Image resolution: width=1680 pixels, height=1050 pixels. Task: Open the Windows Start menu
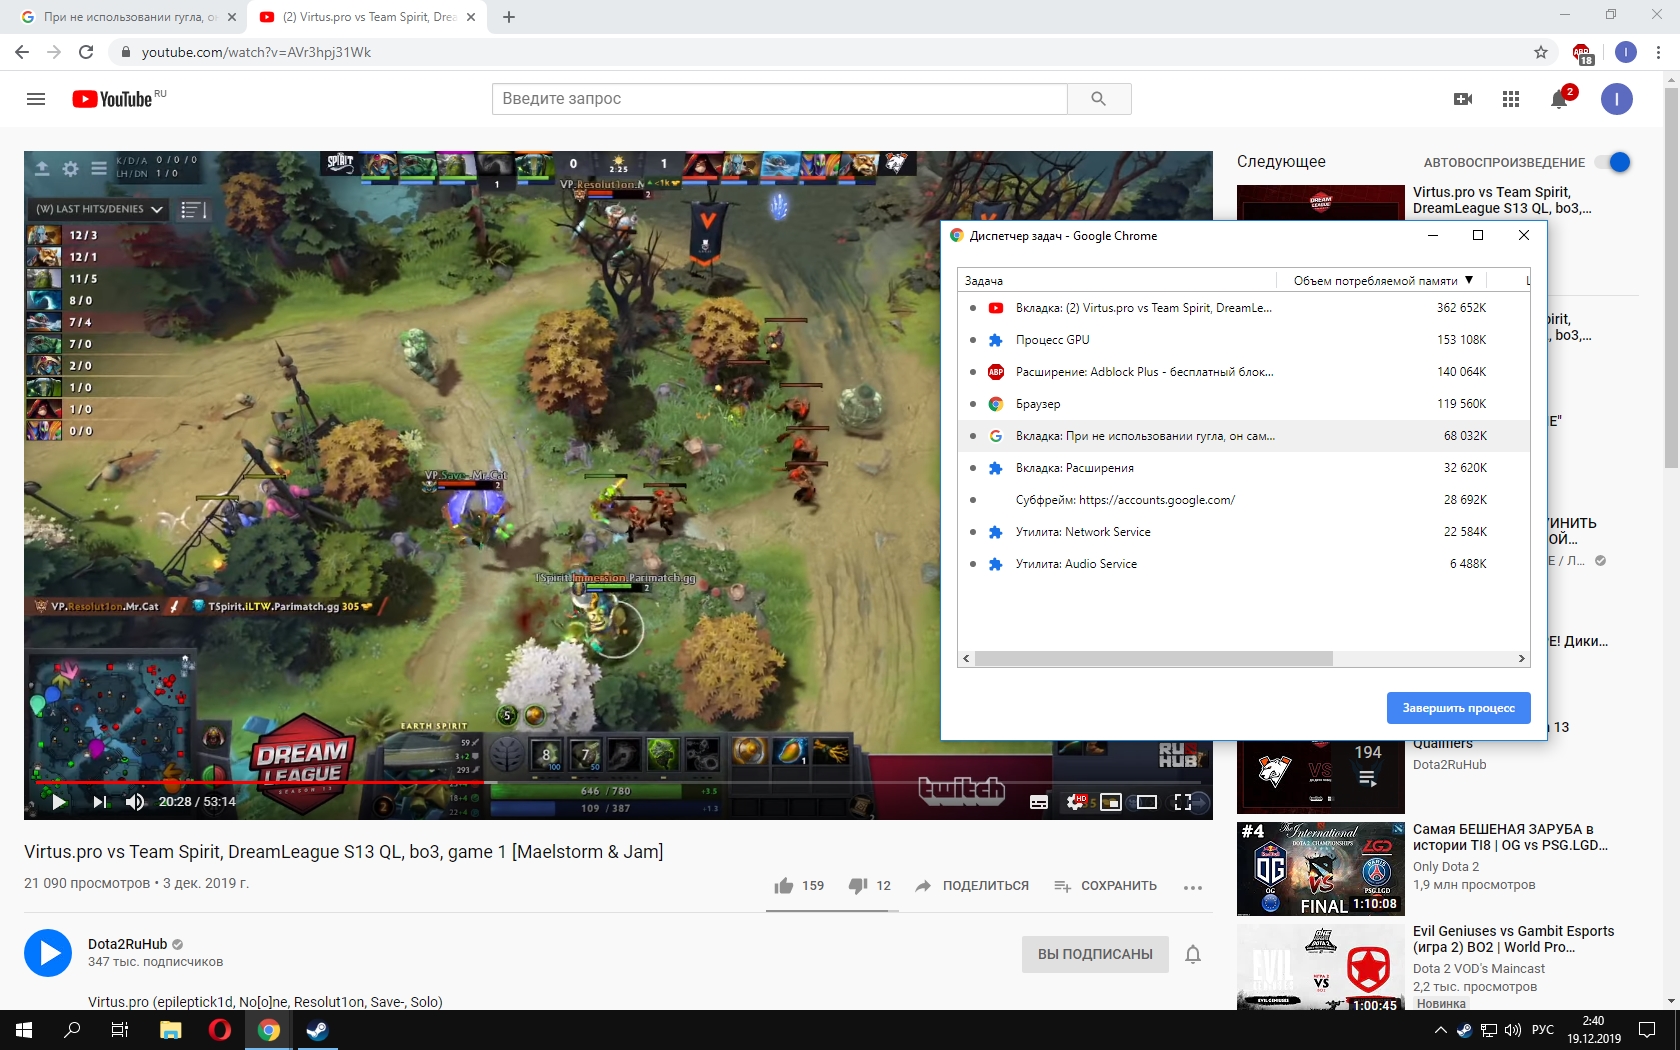coord(24,1030)
